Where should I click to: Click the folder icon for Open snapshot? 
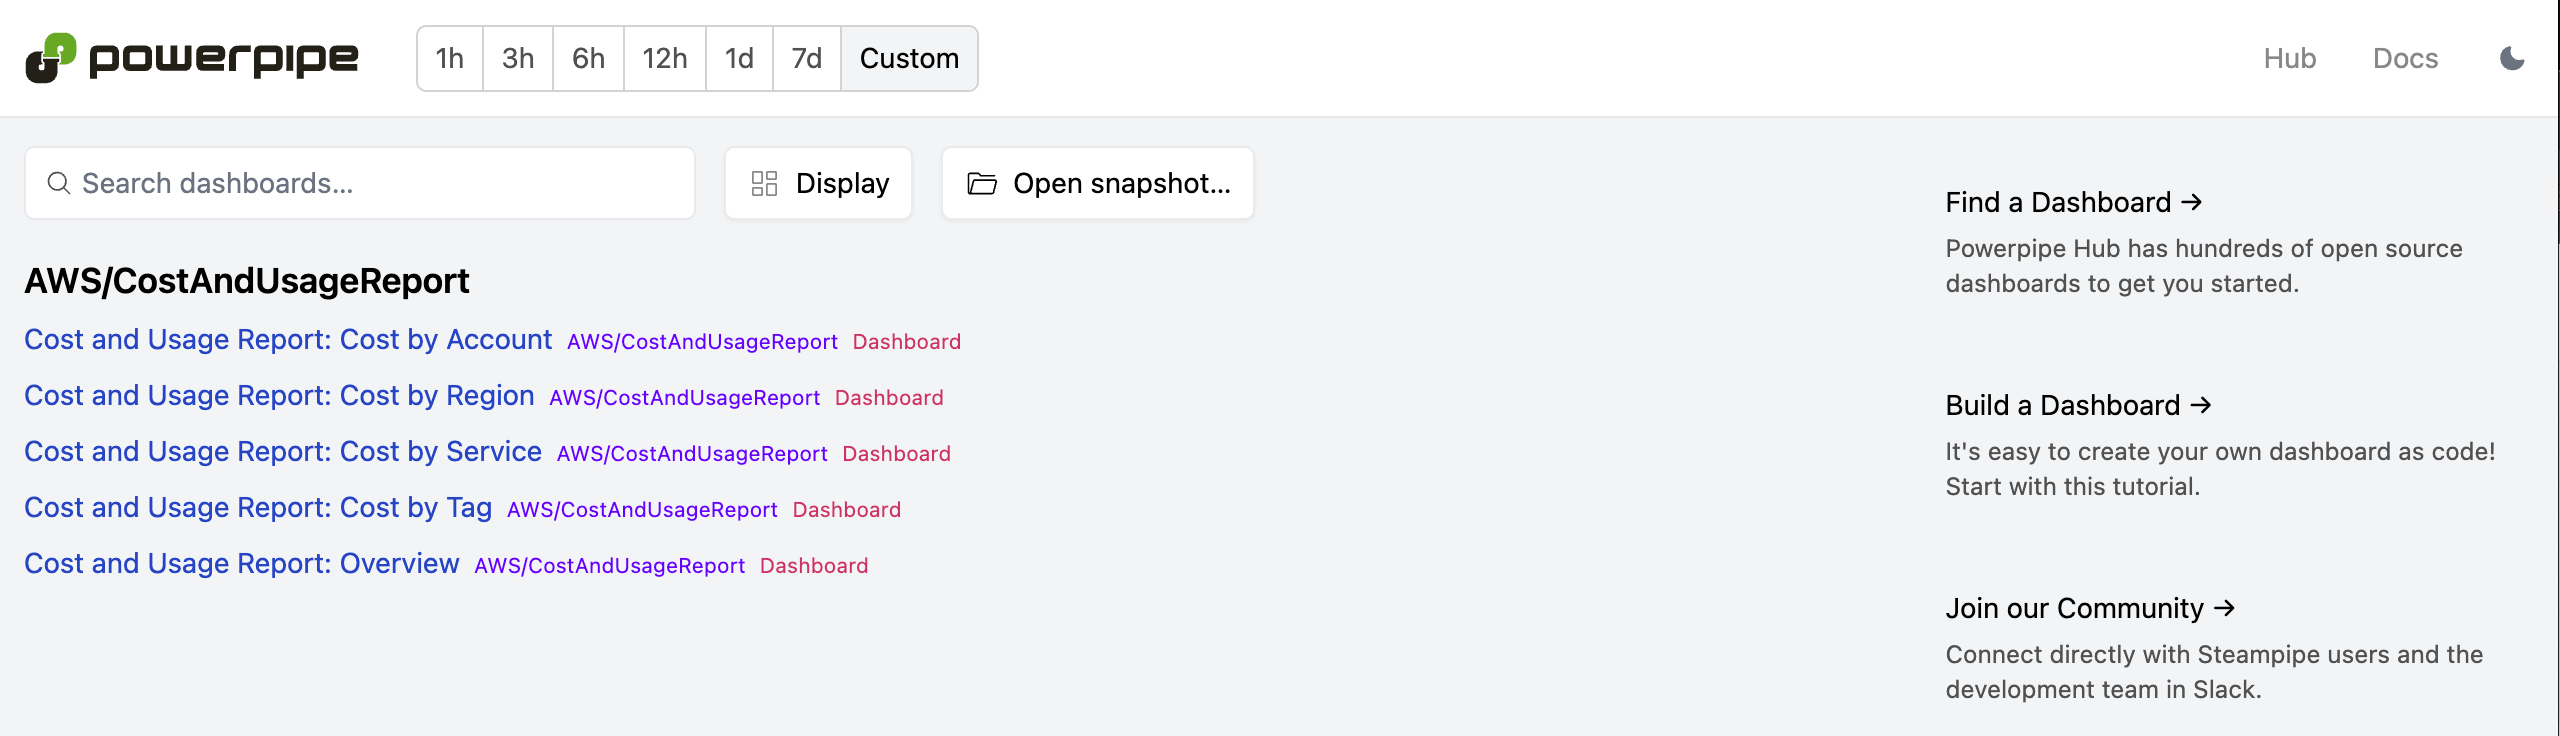tap(982, 183)
